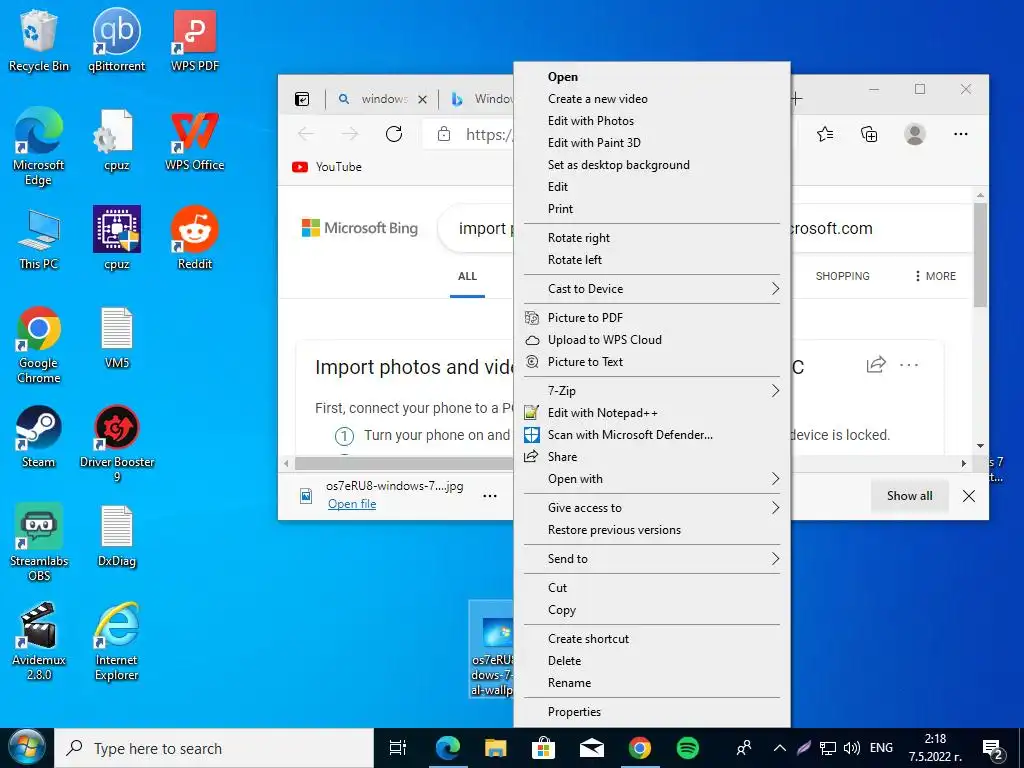Open File Explorer from the taskbar
The height and width of the screenshot is (768, 1024).
[496, 748]
